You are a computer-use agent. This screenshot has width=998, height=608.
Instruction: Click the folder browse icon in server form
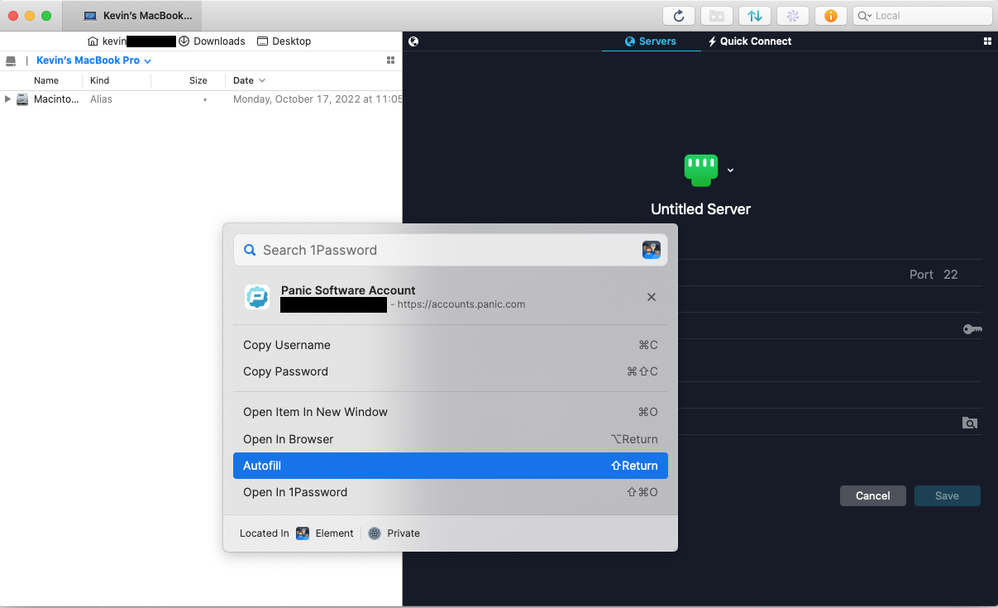[969, 423]
